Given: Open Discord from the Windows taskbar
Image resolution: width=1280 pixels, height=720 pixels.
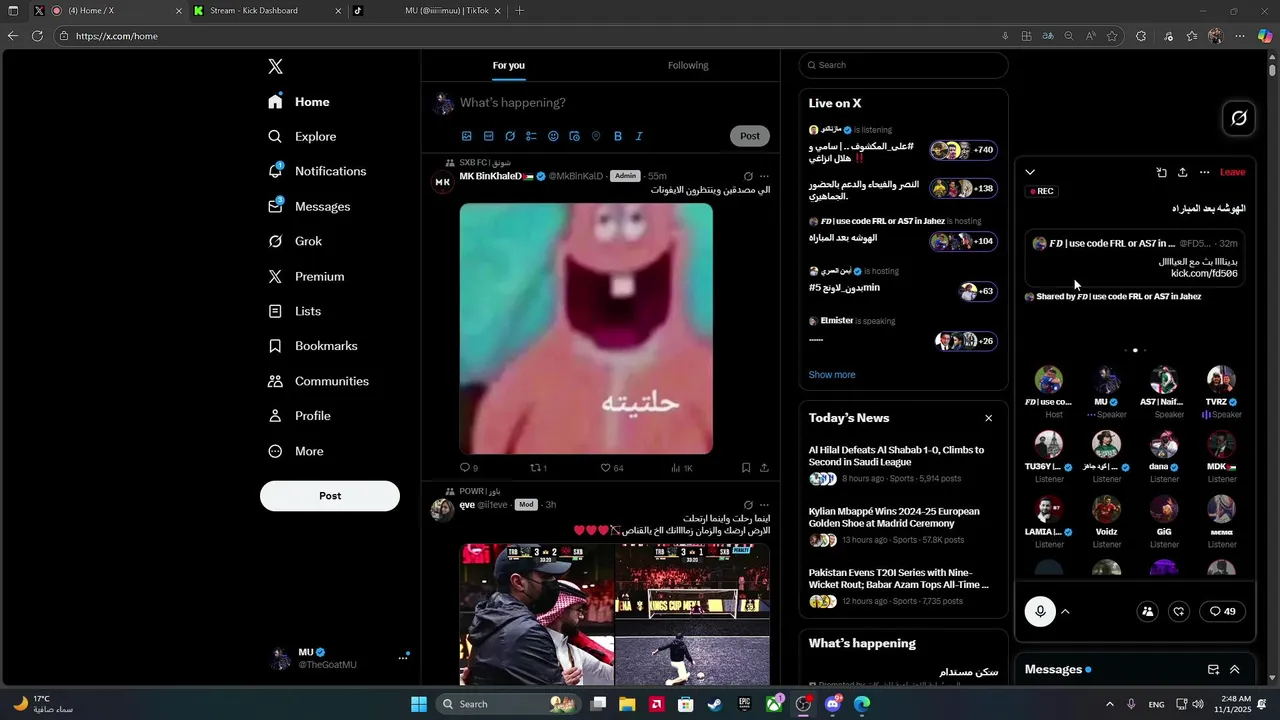Looking at the screenshot, I should coord(833,704).
